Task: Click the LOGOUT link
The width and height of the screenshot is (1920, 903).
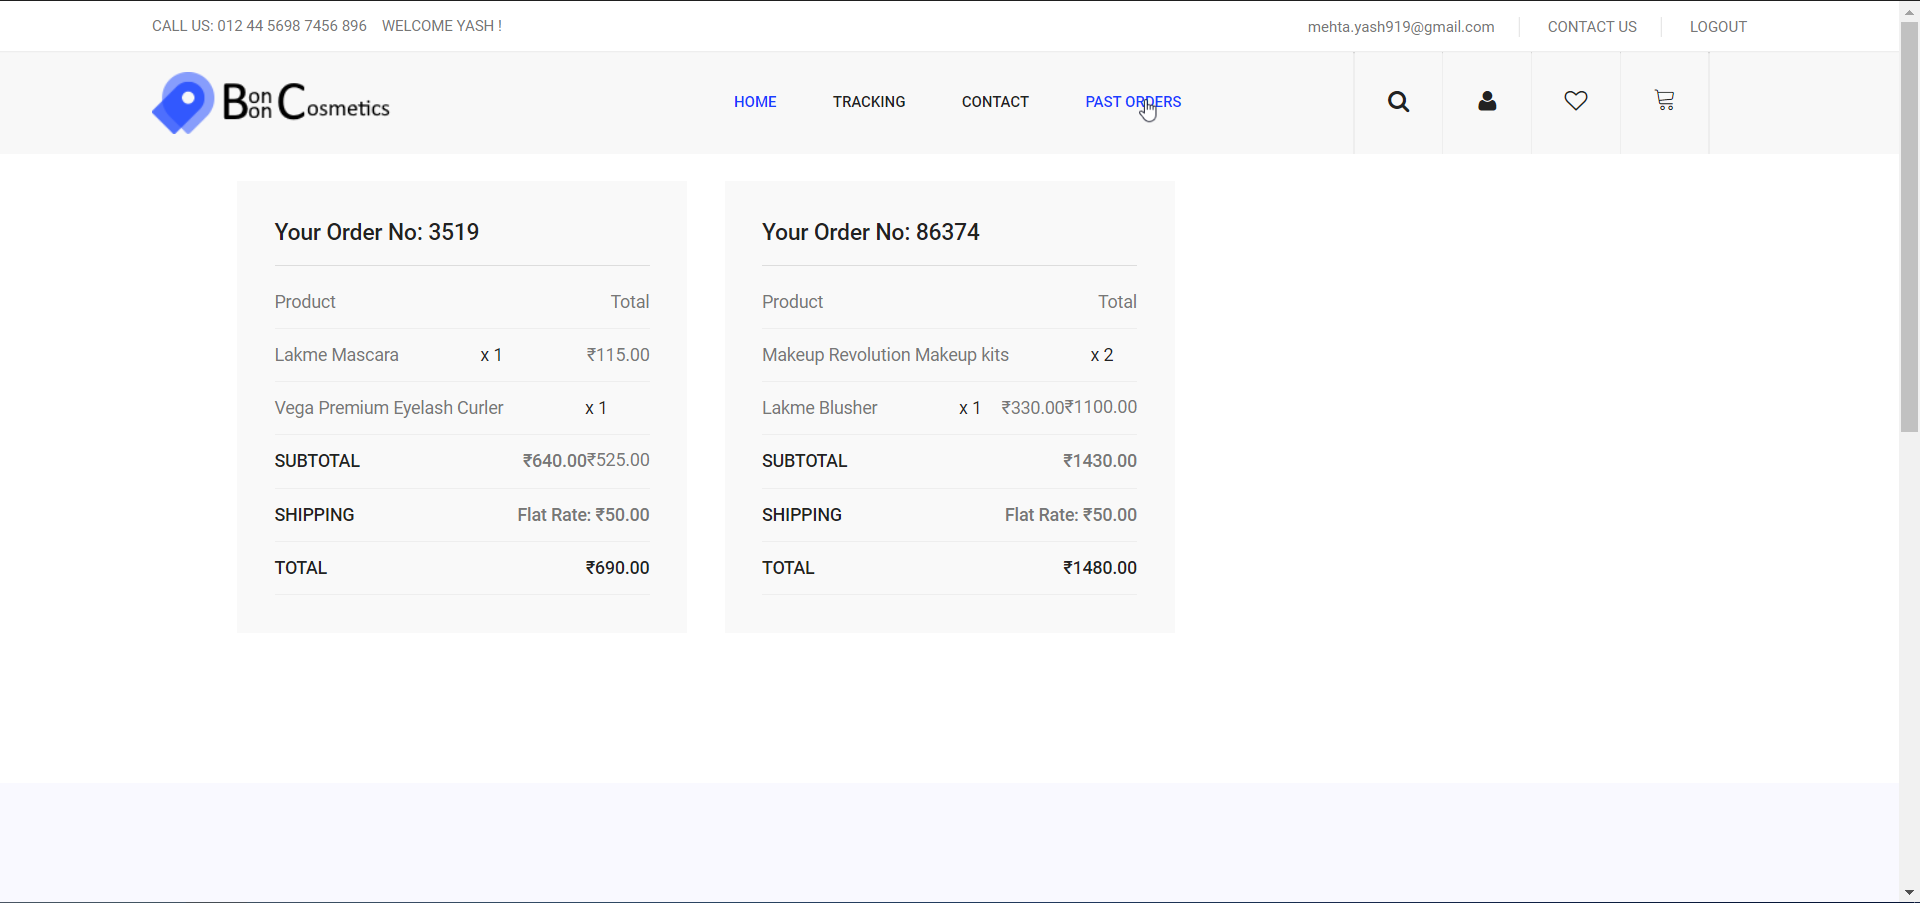Action: [x=1718, y=27]
